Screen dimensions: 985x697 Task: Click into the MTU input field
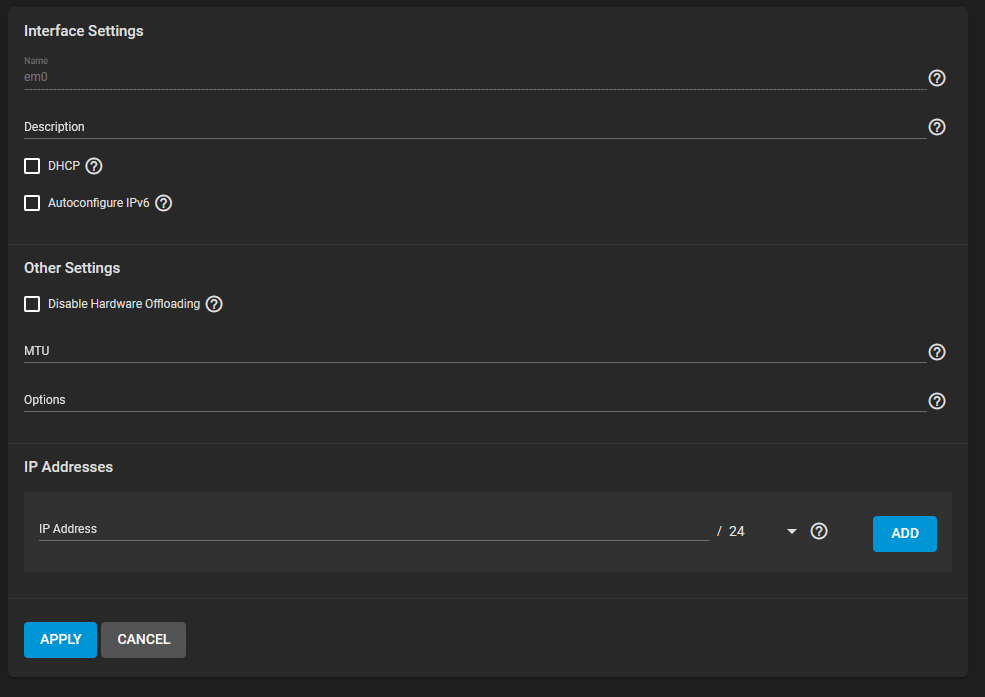click(x=474, y=352)
